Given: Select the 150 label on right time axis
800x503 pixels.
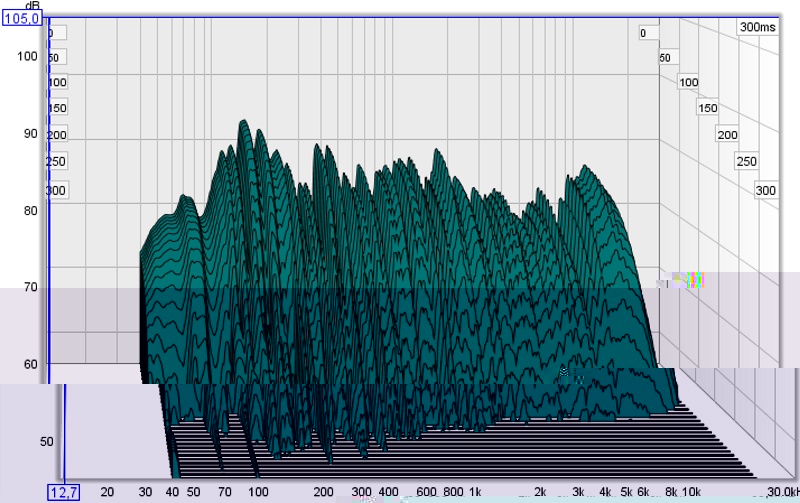Looking at the screenshot, I should (708, 108).
